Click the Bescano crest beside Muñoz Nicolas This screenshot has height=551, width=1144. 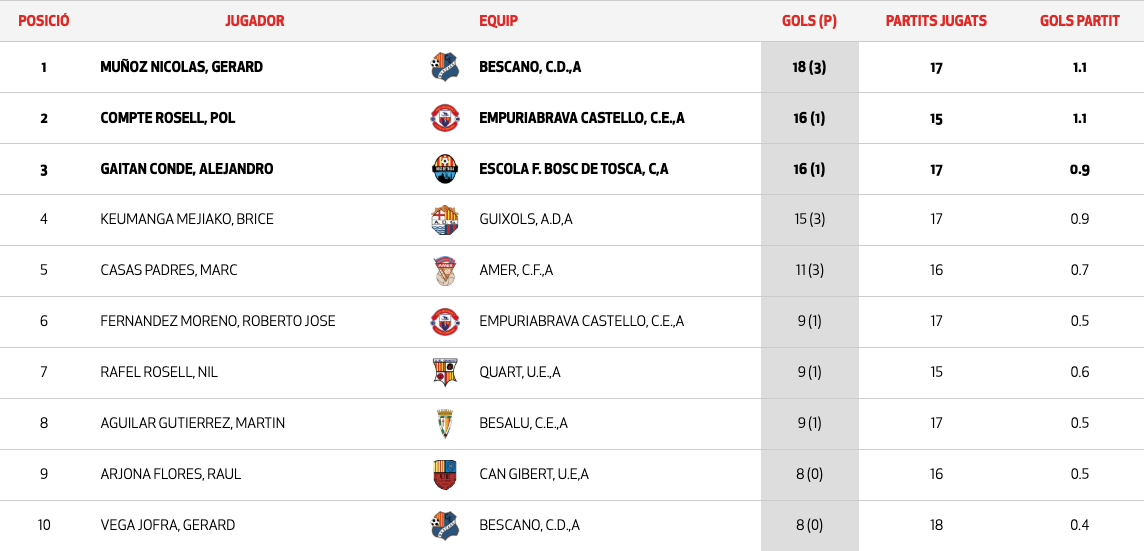[444, 67]
